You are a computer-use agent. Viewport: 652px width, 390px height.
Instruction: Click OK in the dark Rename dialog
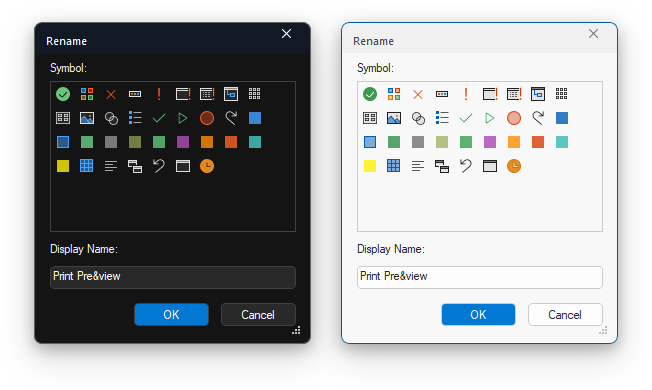[171, 314]
